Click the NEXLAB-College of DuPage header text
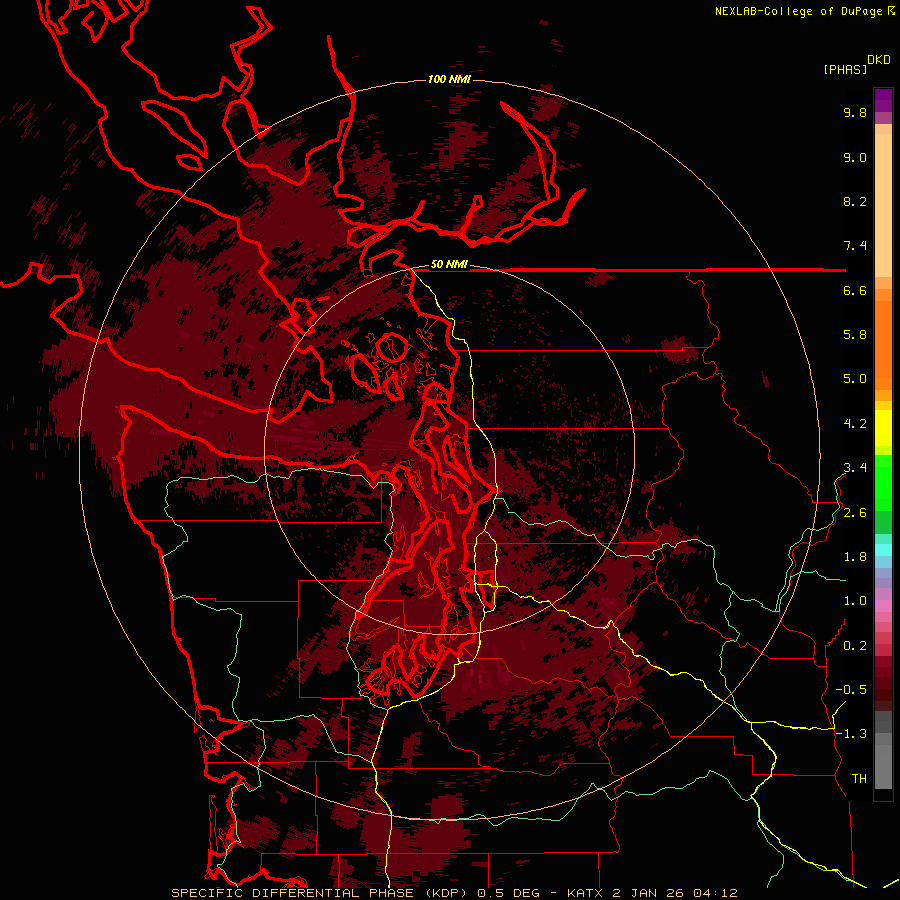This screenshot has height=900, width=900. [798, 11]
